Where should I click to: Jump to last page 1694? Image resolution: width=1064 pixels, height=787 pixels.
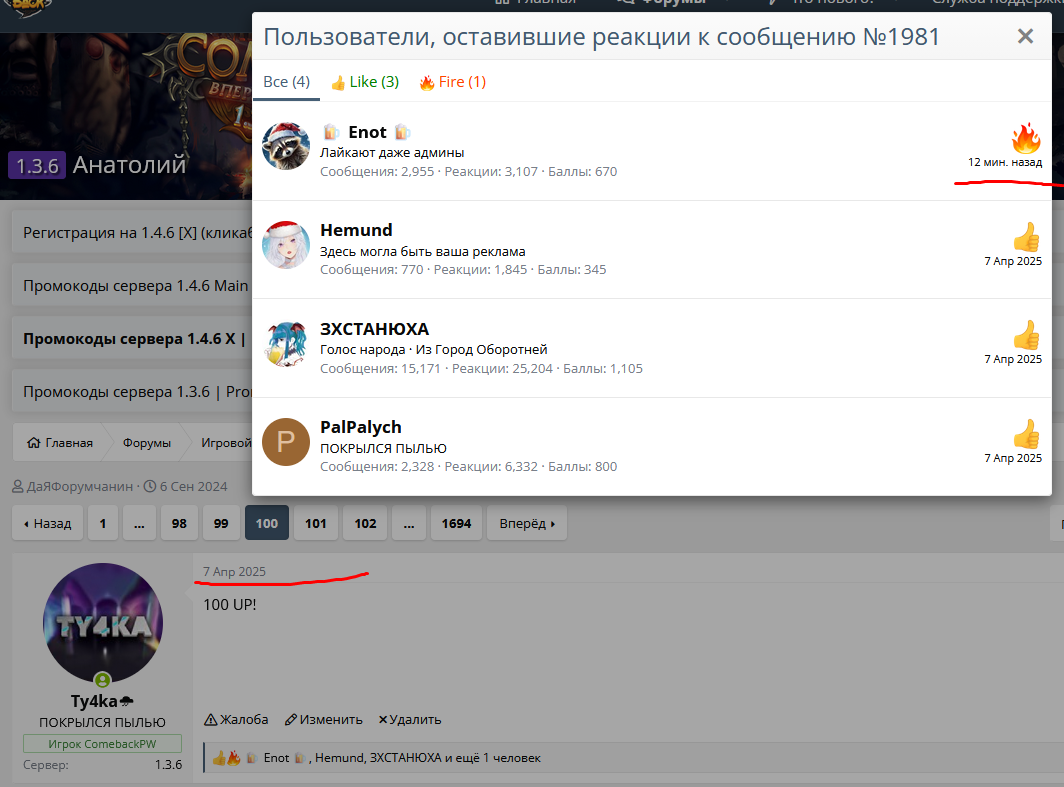point(456,523)
